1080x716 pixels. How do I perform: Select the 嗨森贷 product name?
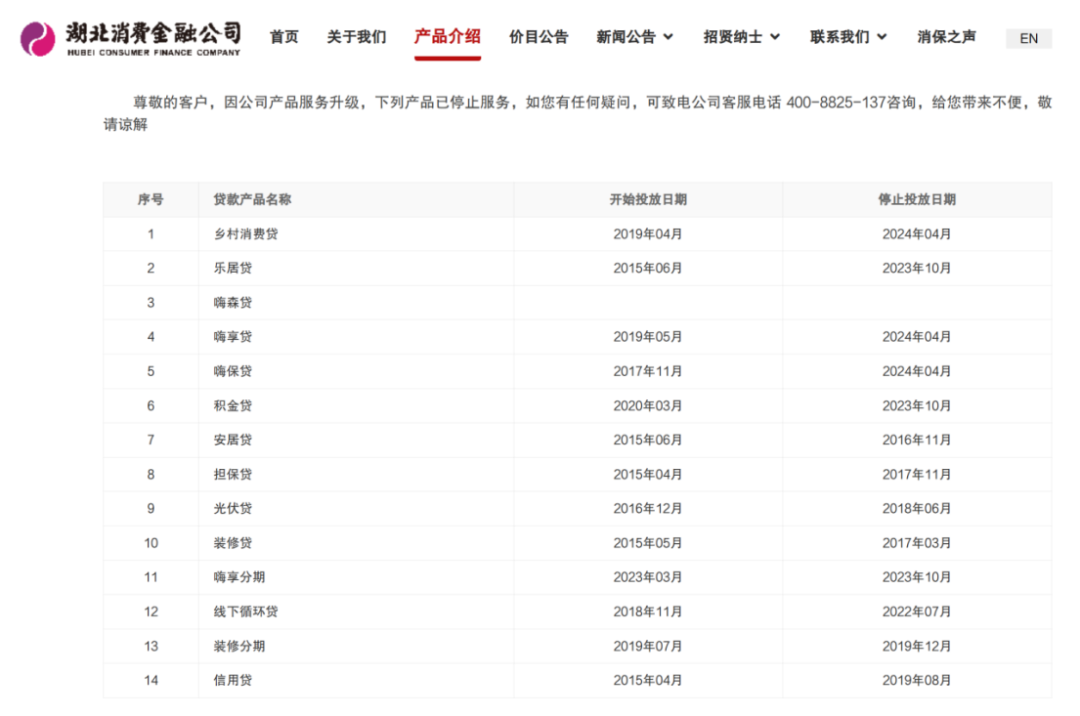pos(233,303)
